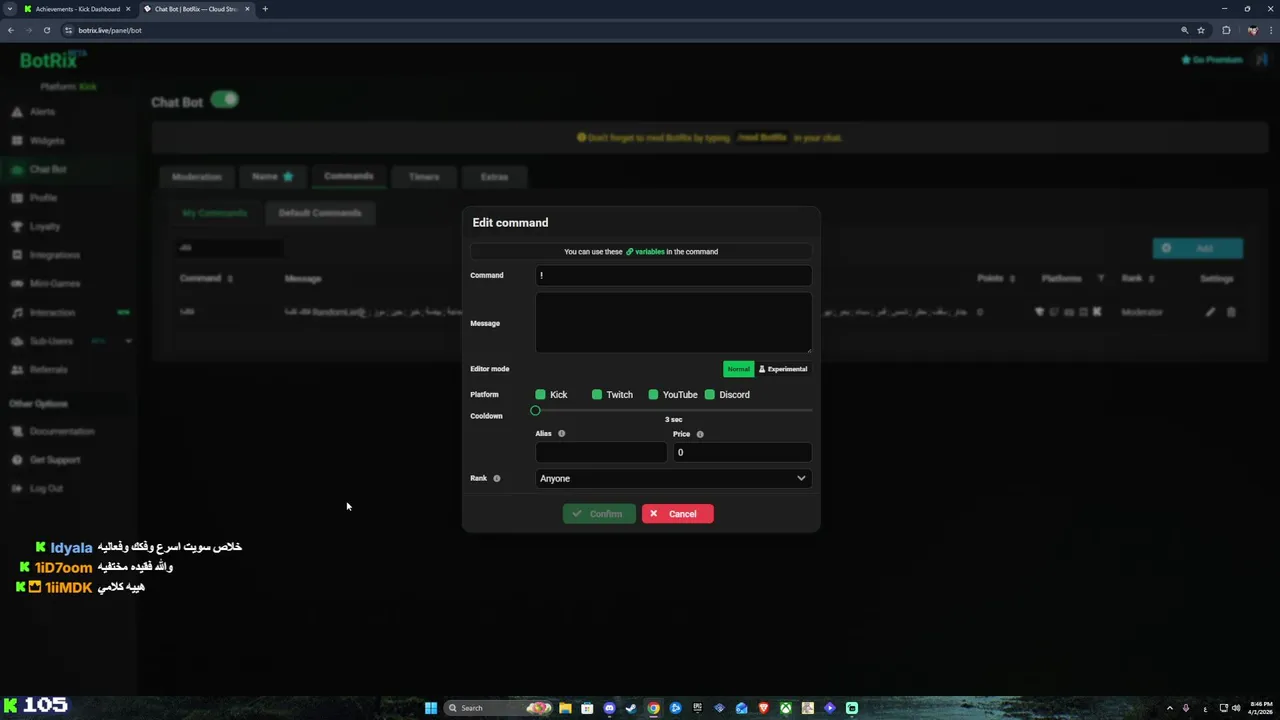This screenshot has height=720, width=1280.
Task: Click the info icon next to Alias
Action: 561,434
